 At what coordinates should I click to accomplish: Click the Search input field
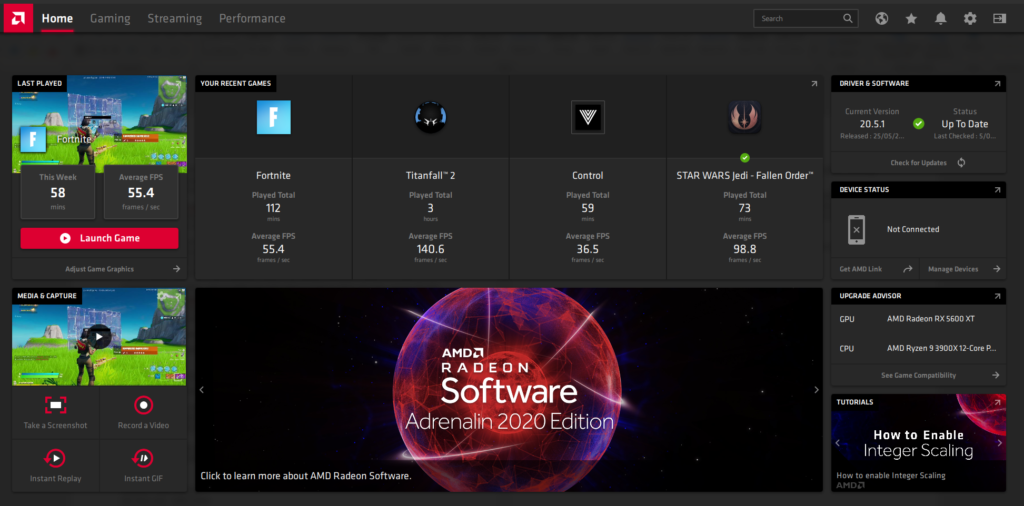pos(798,18)
